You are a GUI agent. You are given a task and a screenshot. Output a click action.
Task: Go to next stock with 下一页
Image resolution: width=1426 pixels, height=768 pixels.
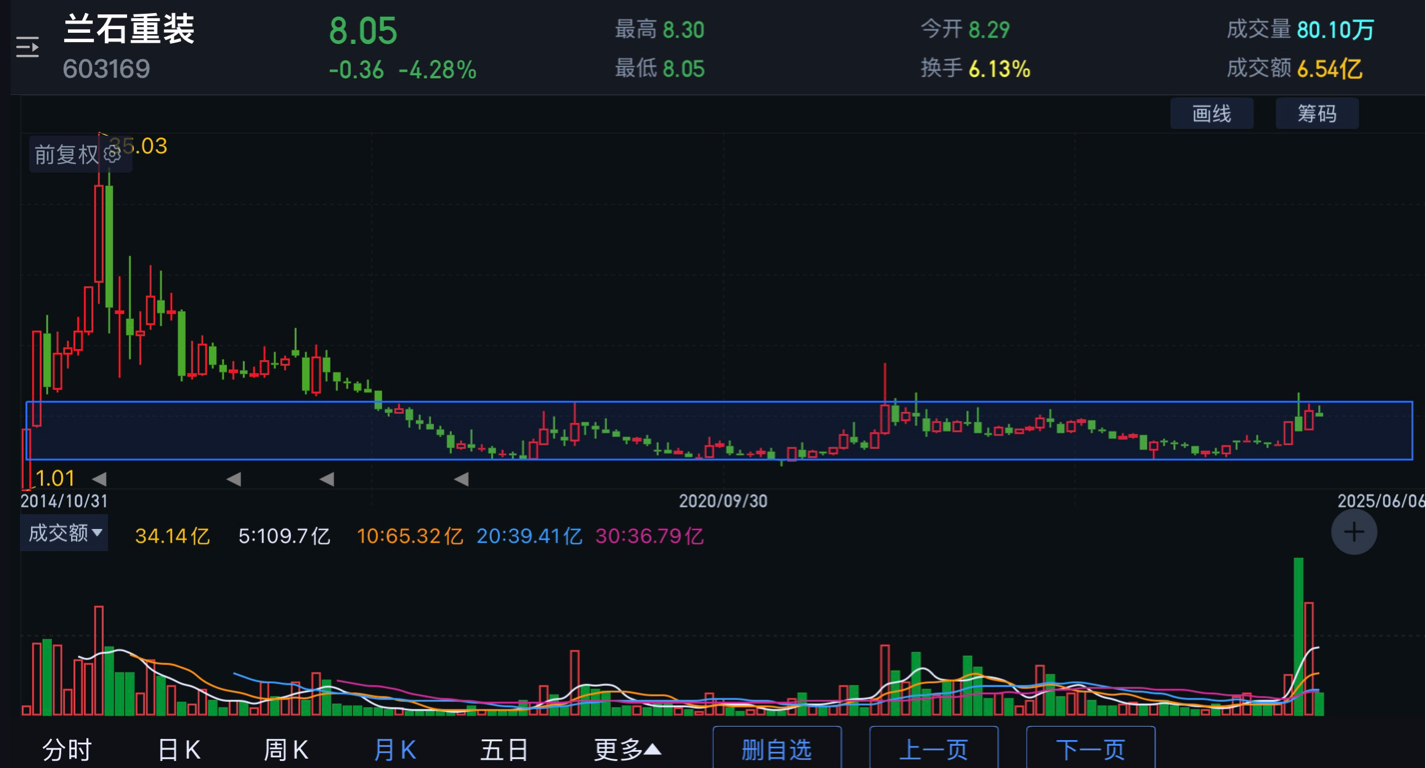1091,748
